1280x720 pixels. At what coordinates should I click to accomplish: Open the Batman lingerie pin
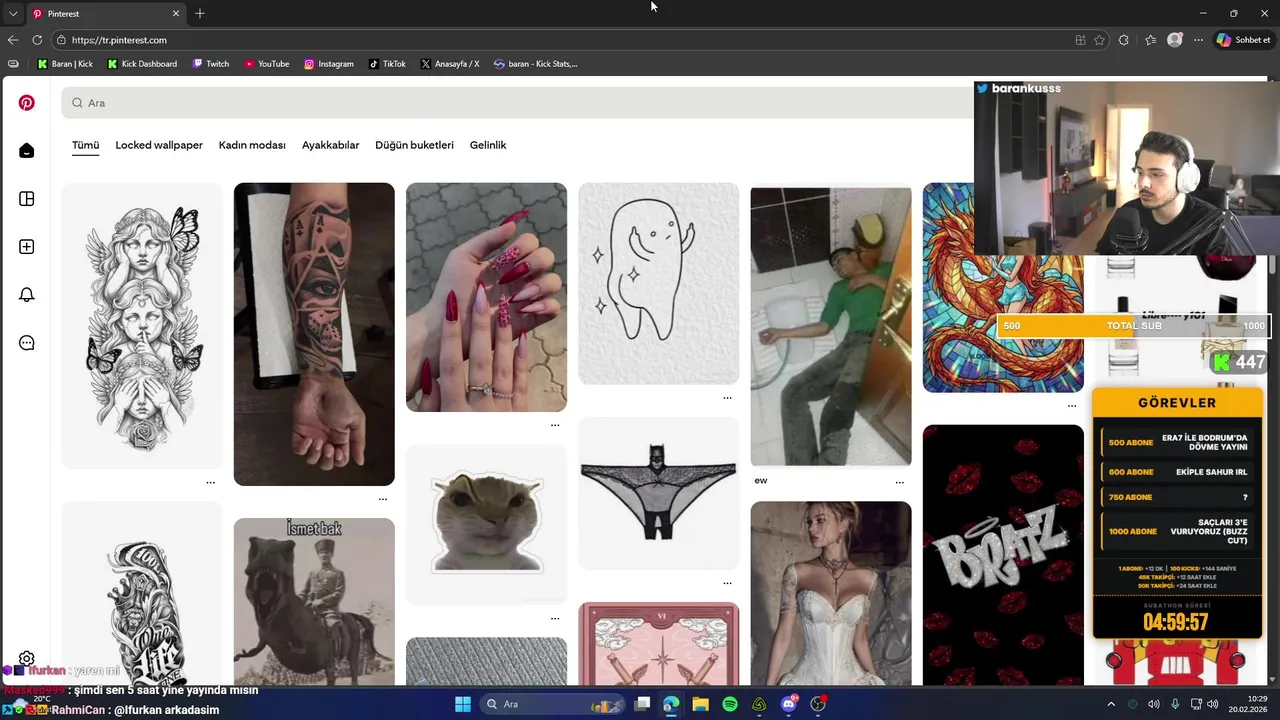tap(658, 493)
